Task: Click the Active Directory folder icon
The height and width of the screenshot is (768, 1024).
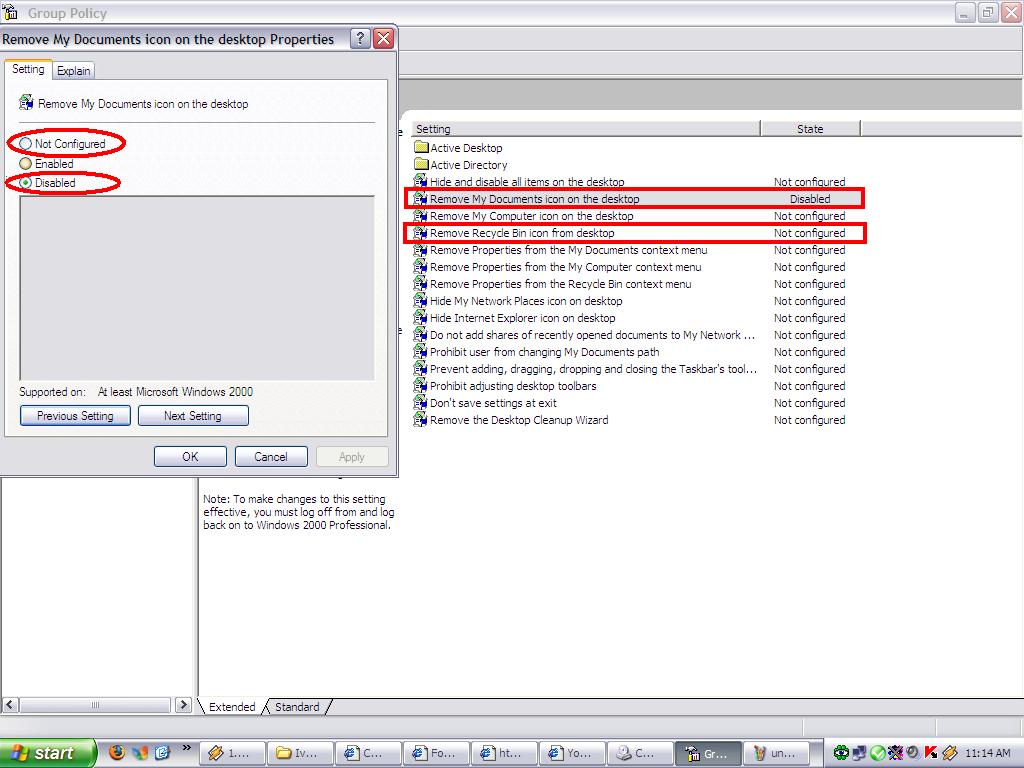Action: point(421,165)
